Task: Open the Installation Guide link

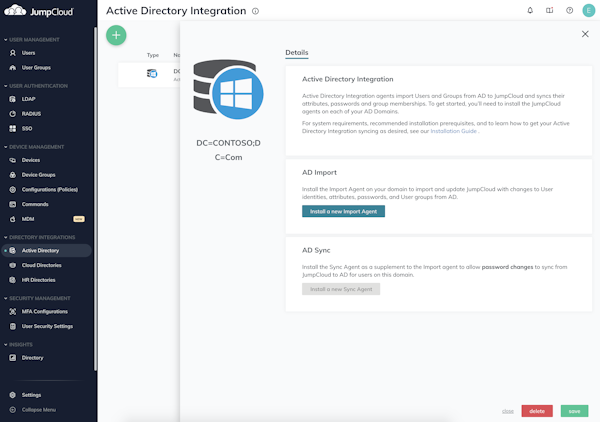Action: 454,131
